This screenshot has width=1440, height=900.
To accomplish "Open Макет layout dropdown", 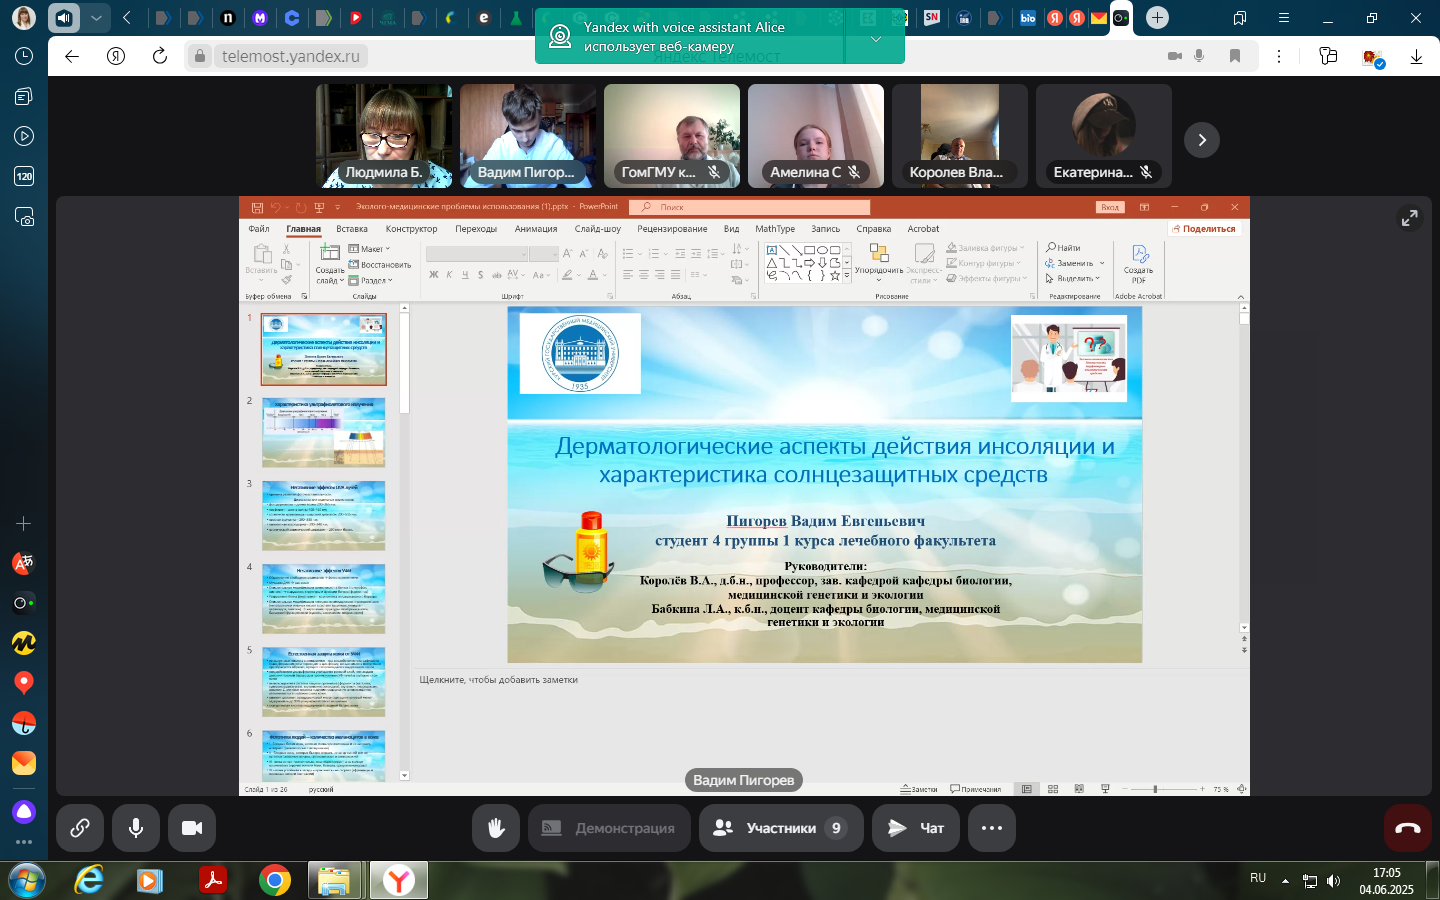I will [x=369, y=249].
